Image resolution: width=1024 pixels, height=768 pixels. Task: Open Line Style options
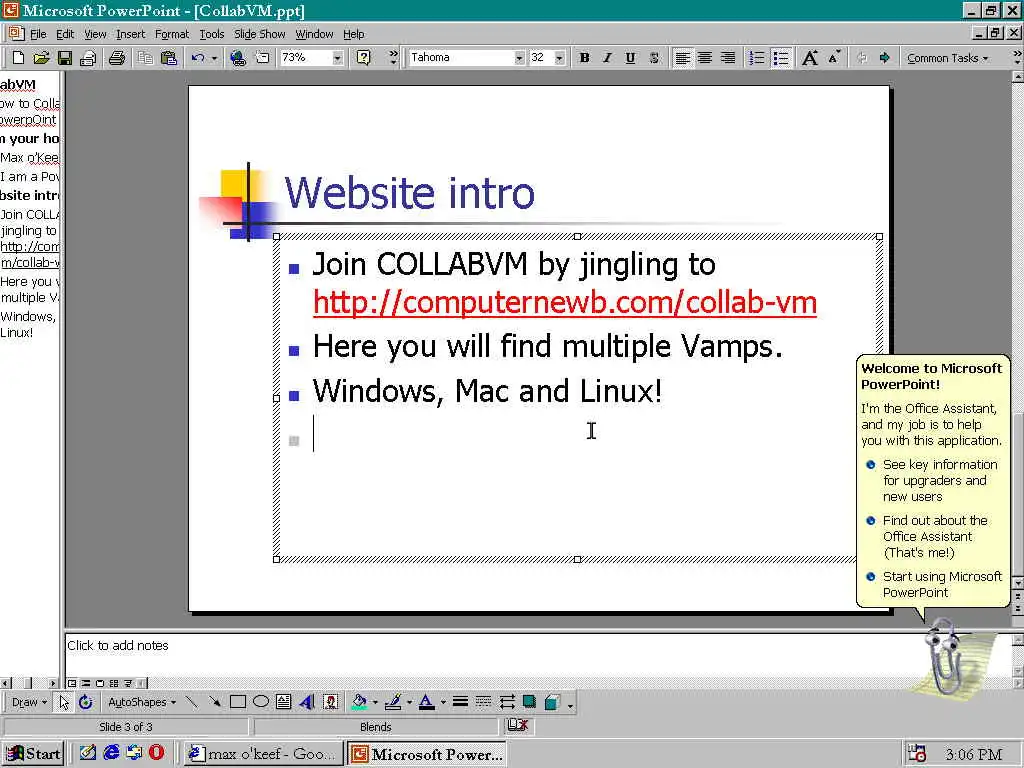pyautogui.click(x=460, y=702)
